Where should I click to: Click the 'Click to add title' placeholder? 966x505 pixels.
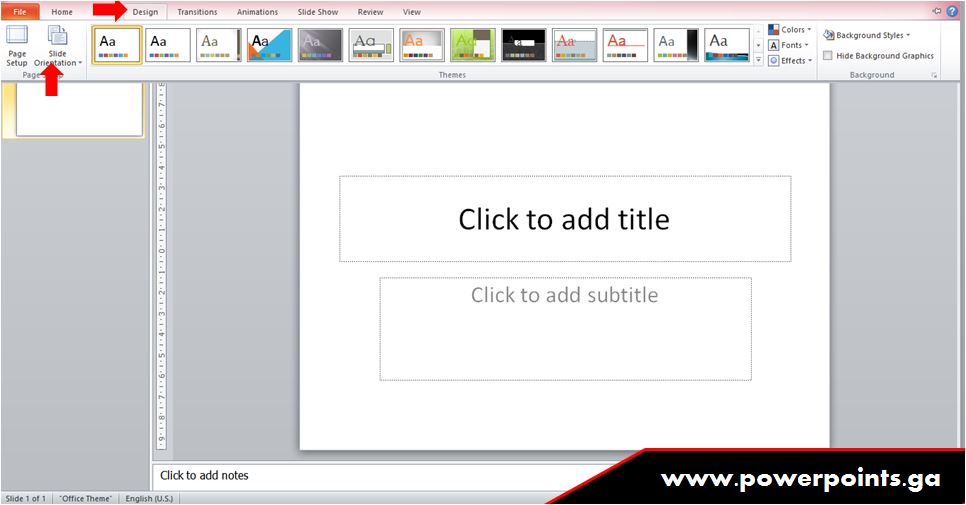coord(564,219)
